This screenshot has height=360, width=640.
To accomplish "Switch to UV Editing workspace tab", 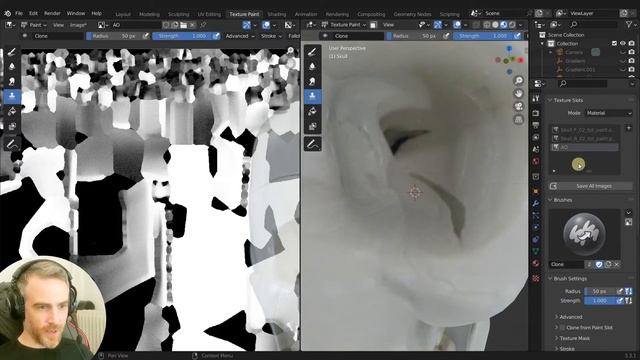I will pyautogui.click(x=209, y=14).
